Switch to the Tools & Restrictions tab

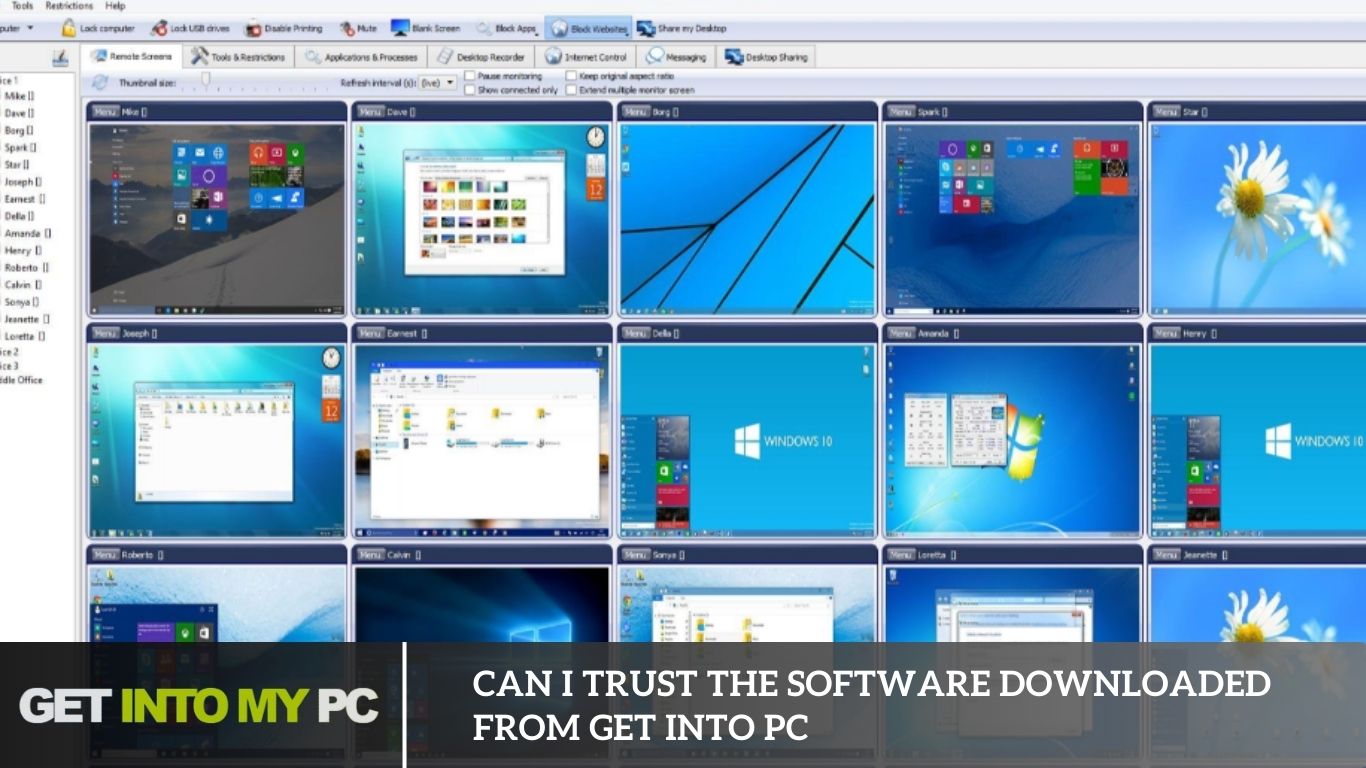pos(238,57)
